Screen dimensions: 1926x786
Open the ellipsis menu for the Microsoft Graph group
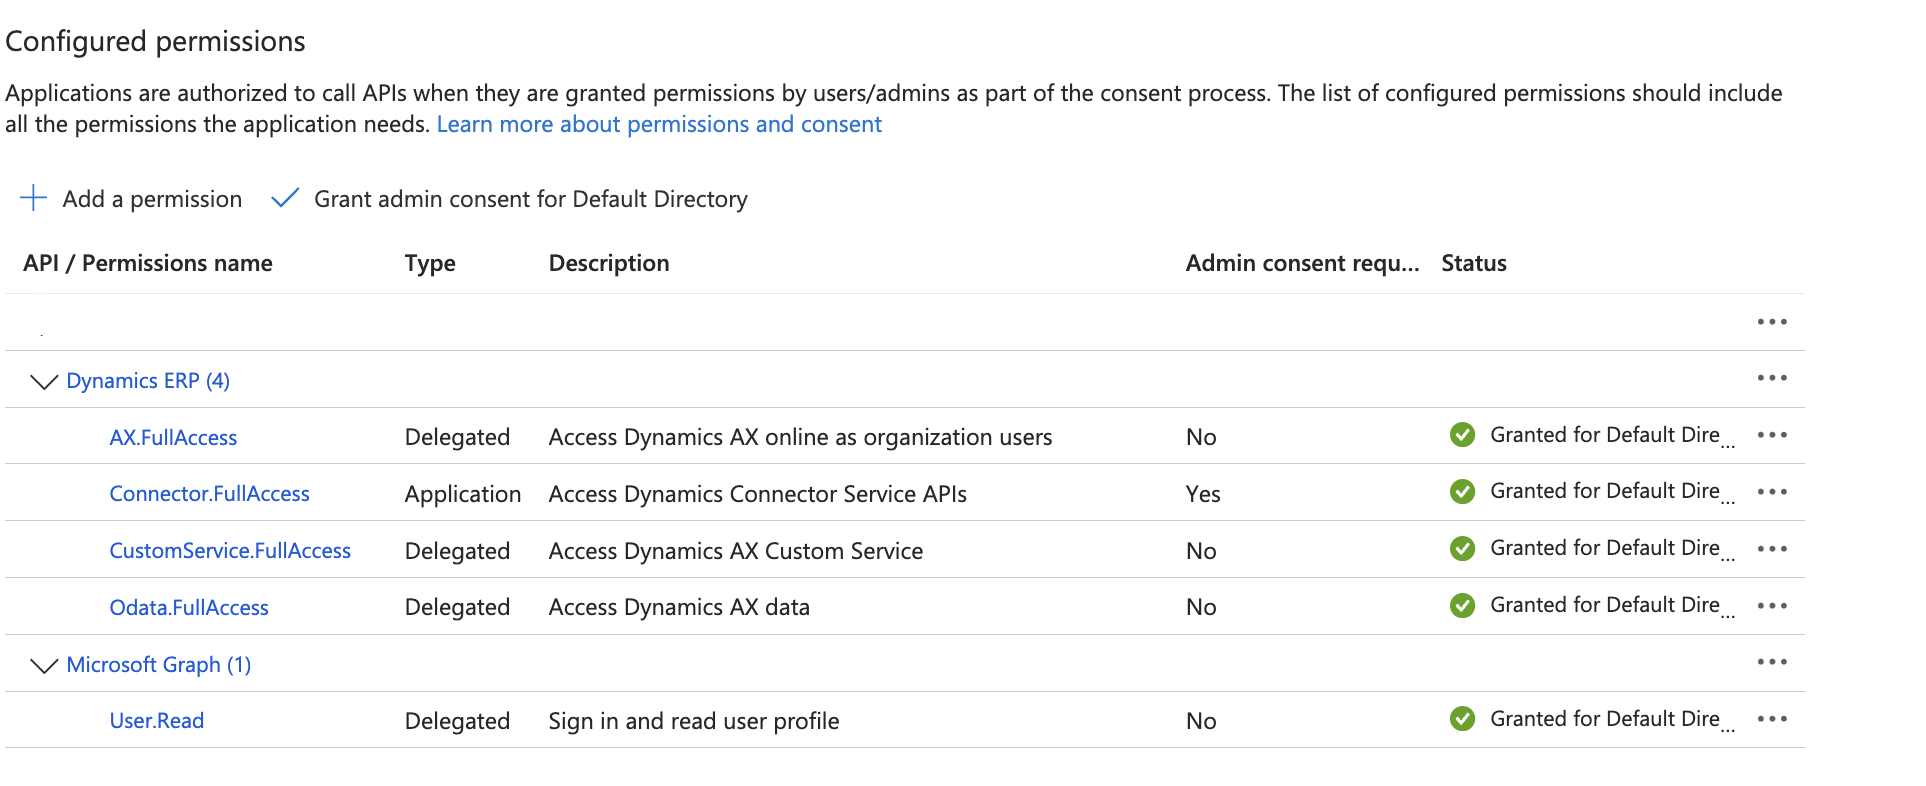1772,662
